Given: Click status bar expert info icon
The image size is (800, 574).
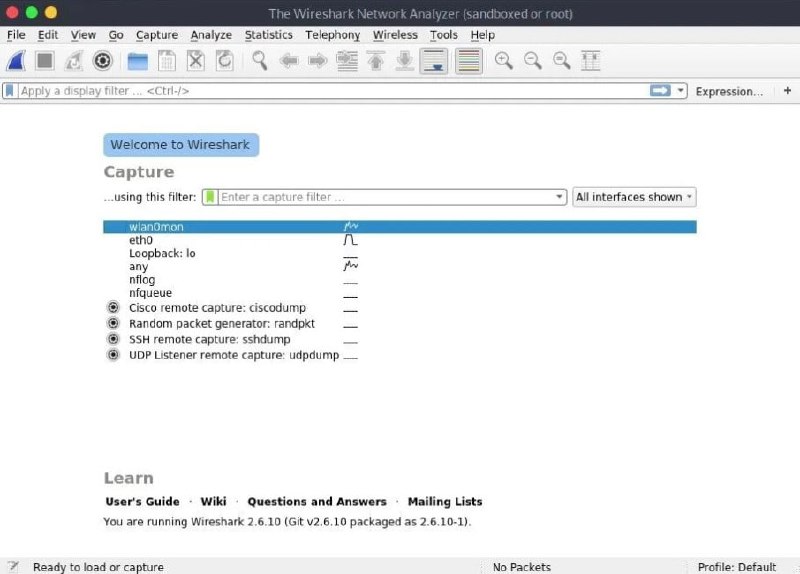Looking at the screenshot, I should point(13,566).
